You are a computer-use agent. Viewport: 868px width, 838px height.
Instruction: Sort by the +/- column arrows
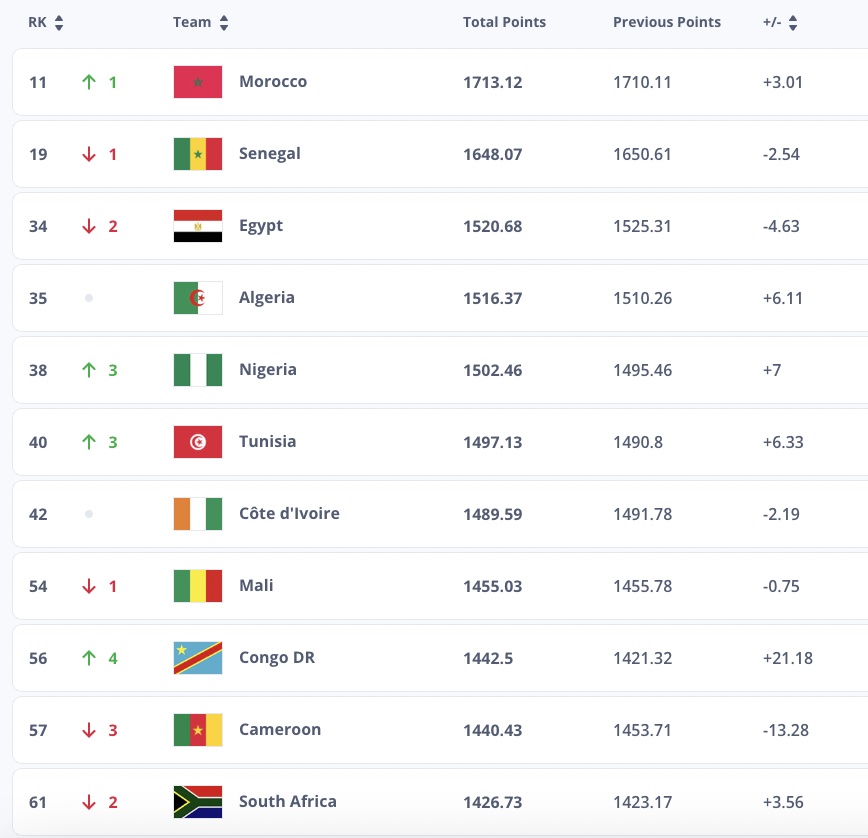[x=792, y=23]
